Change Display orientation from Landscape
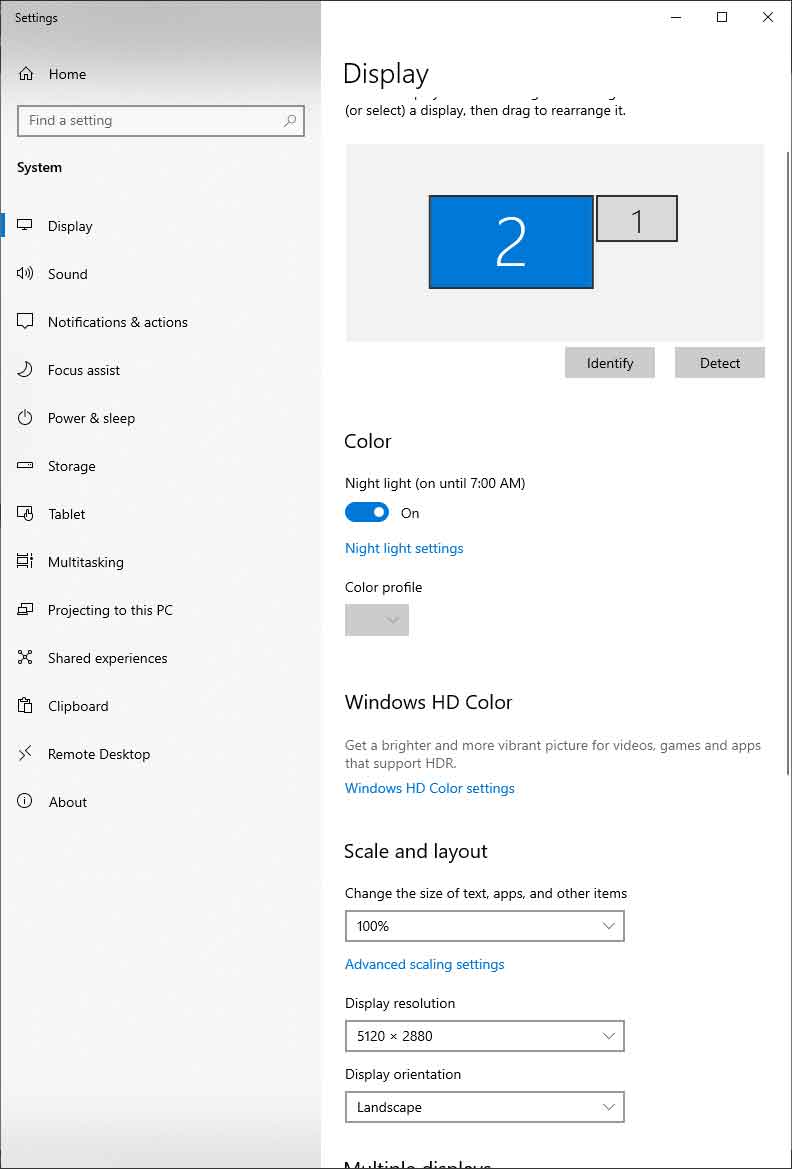Screen dimensions: 792x1169 coord(484,1107)
